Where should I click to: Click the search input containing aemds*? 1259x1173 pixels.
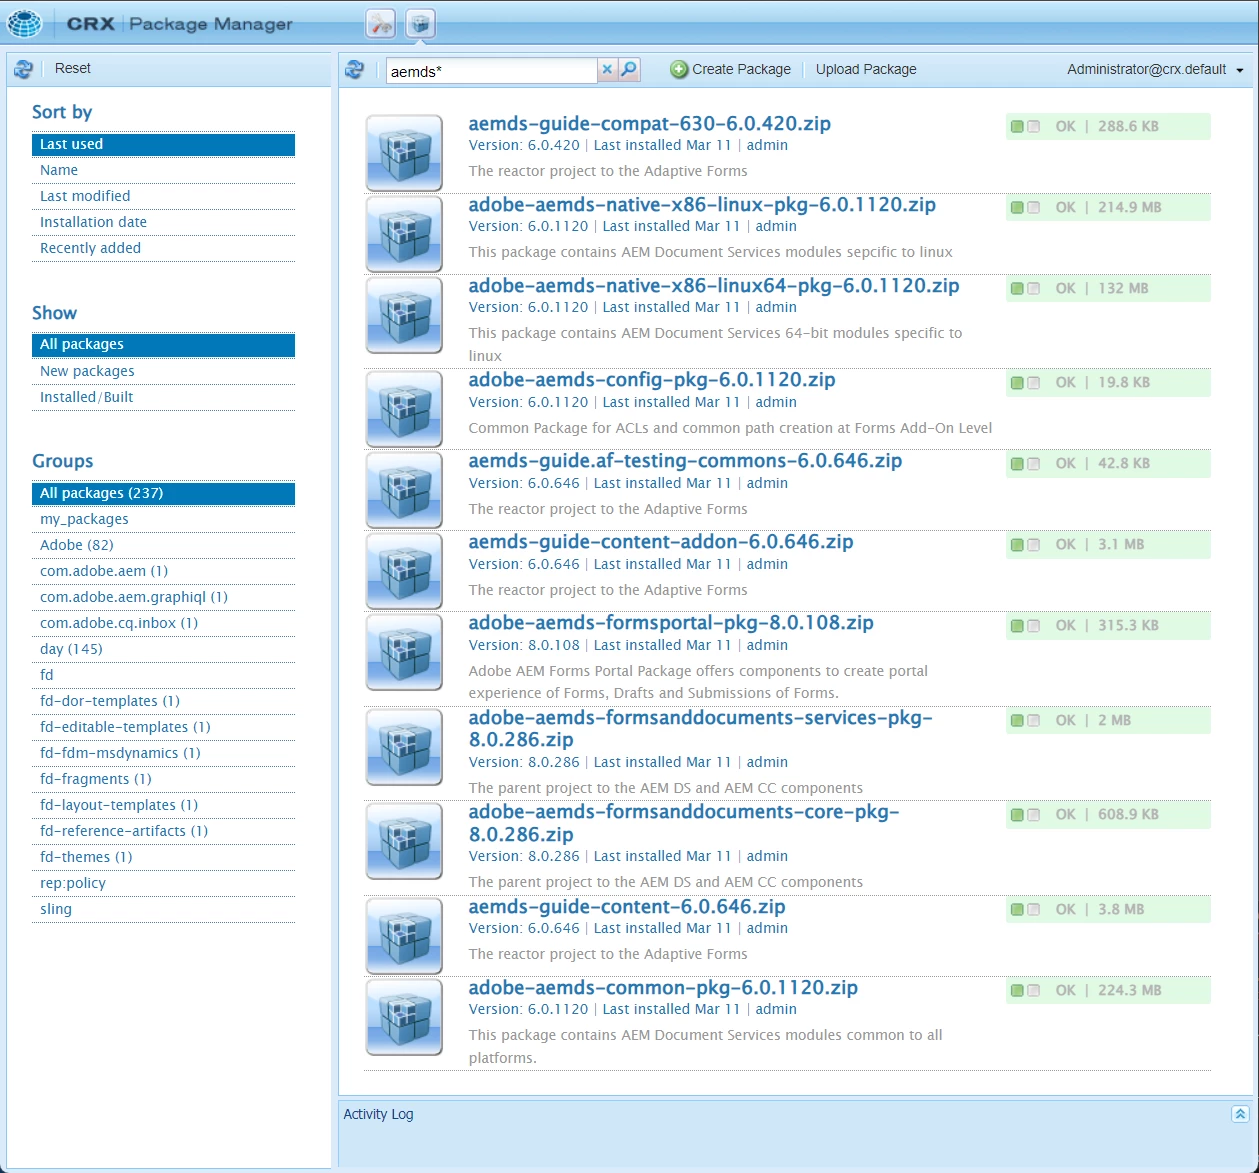[491, 70]
